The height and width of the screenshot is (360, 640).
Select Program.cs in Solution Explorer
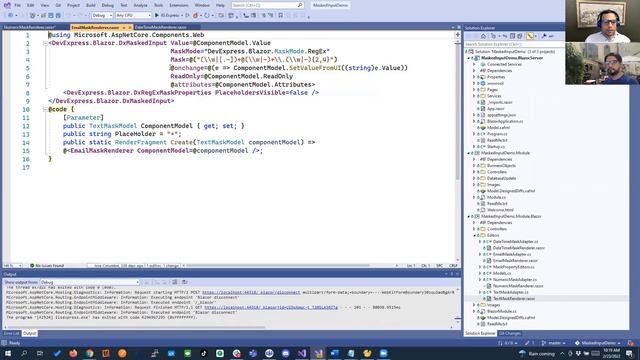pyautogui.click(x=497, y=134)
